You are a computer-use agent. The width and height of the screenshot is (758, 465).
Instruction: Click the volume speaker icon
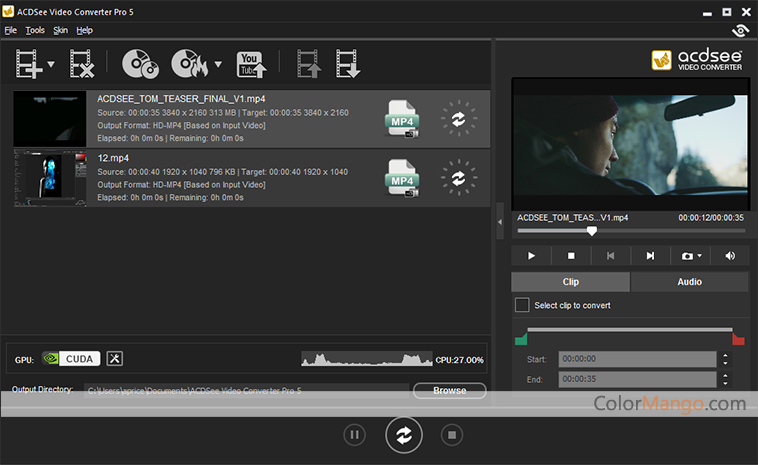(730, 256)
